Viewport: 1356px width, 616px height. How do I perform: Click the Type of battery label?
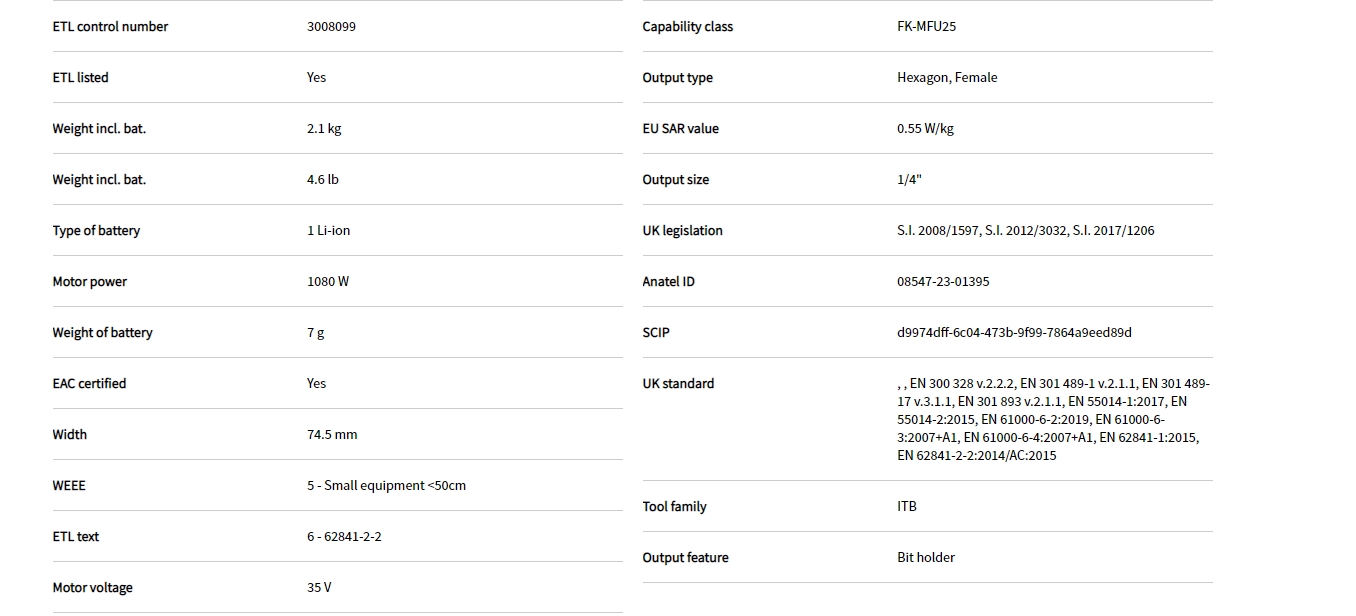(x=96, y=231)
